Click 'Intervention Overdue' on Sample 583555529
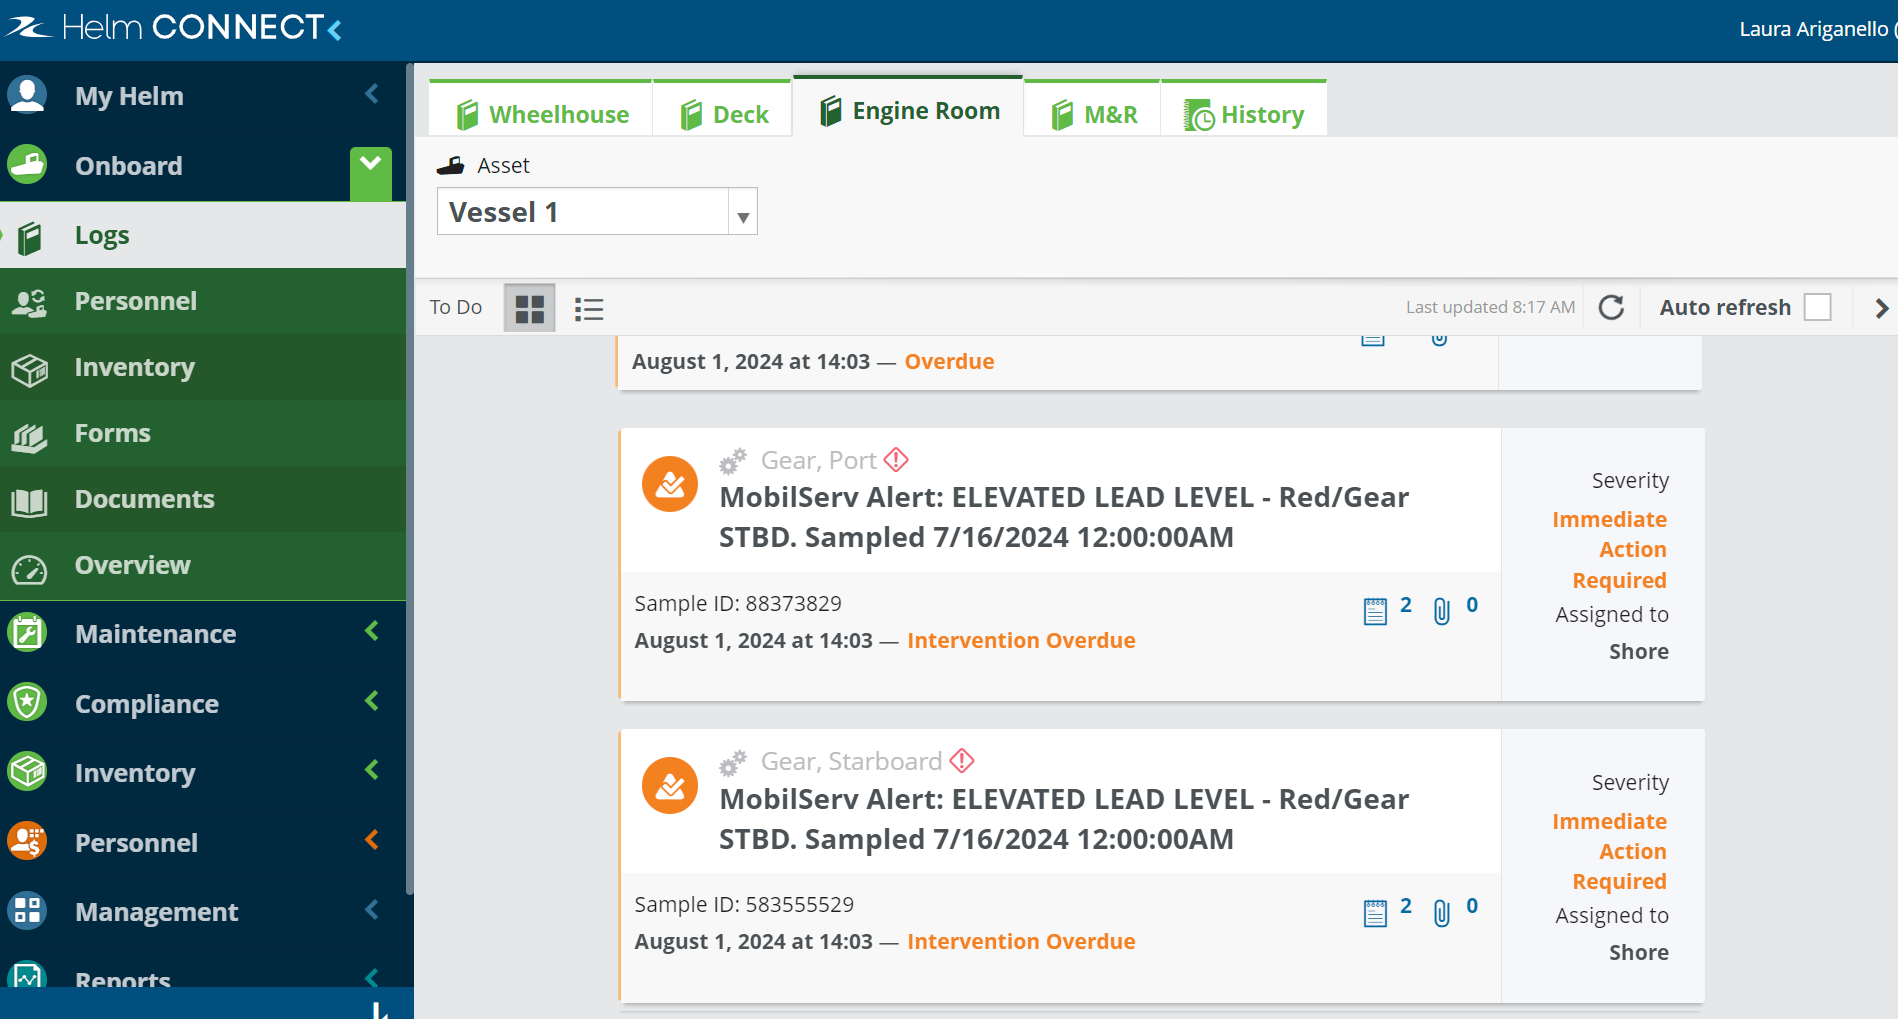 click(1021, 941)
